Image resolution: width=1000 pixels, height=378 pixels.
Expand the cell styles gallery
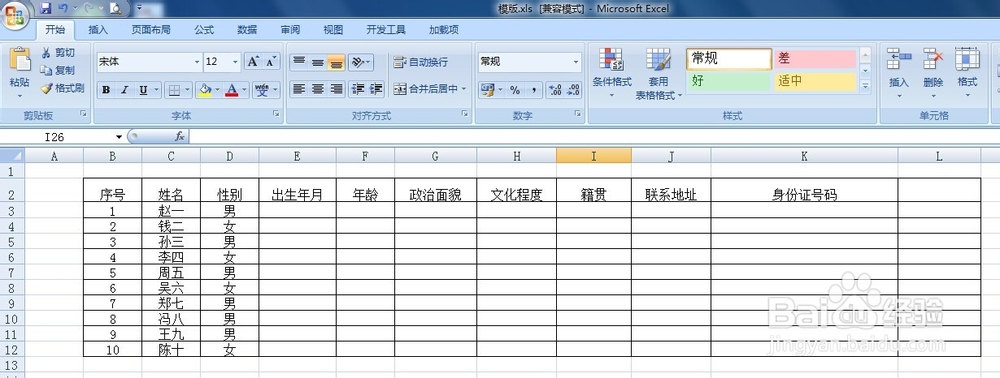pyautogui.click(x=865, y=85)
